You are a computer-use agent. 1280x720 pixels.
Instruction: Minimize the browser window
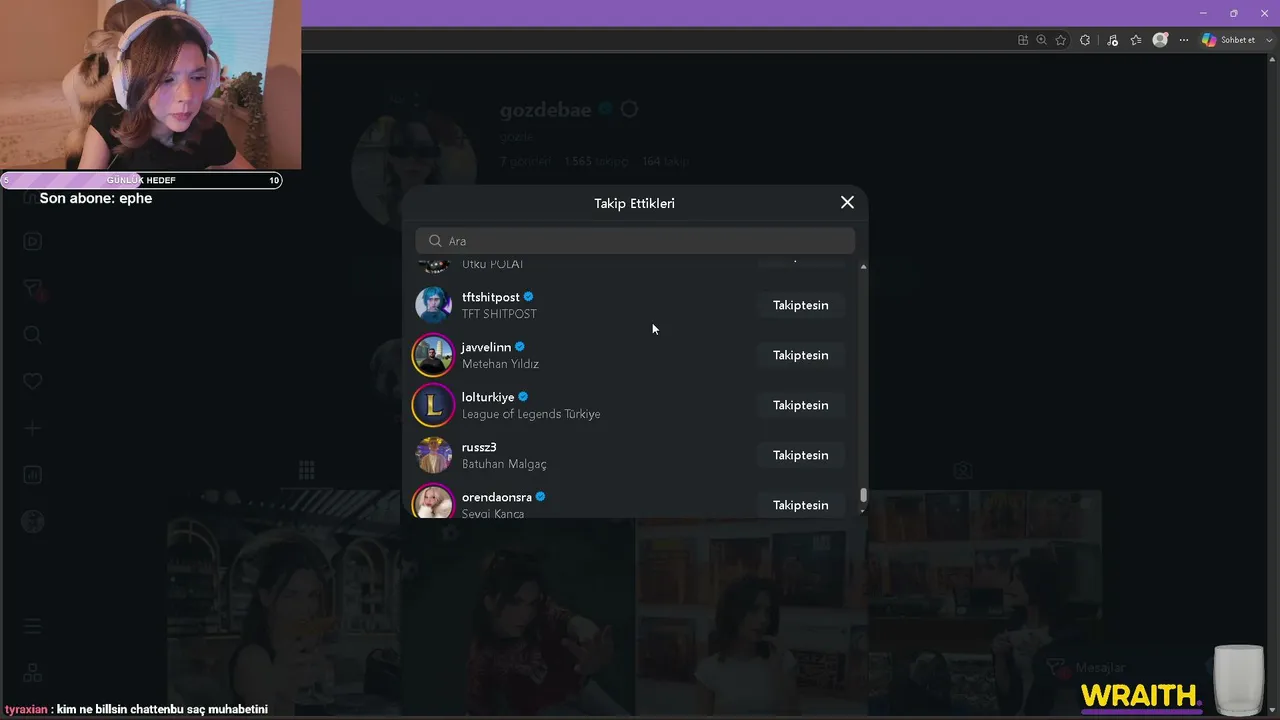1202,13
